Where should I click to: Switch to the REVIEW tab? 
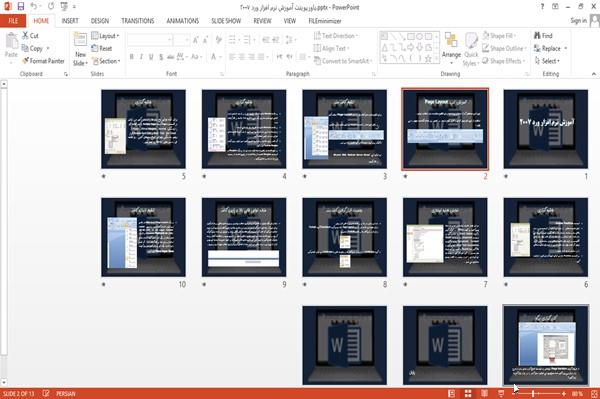[262, 21]
